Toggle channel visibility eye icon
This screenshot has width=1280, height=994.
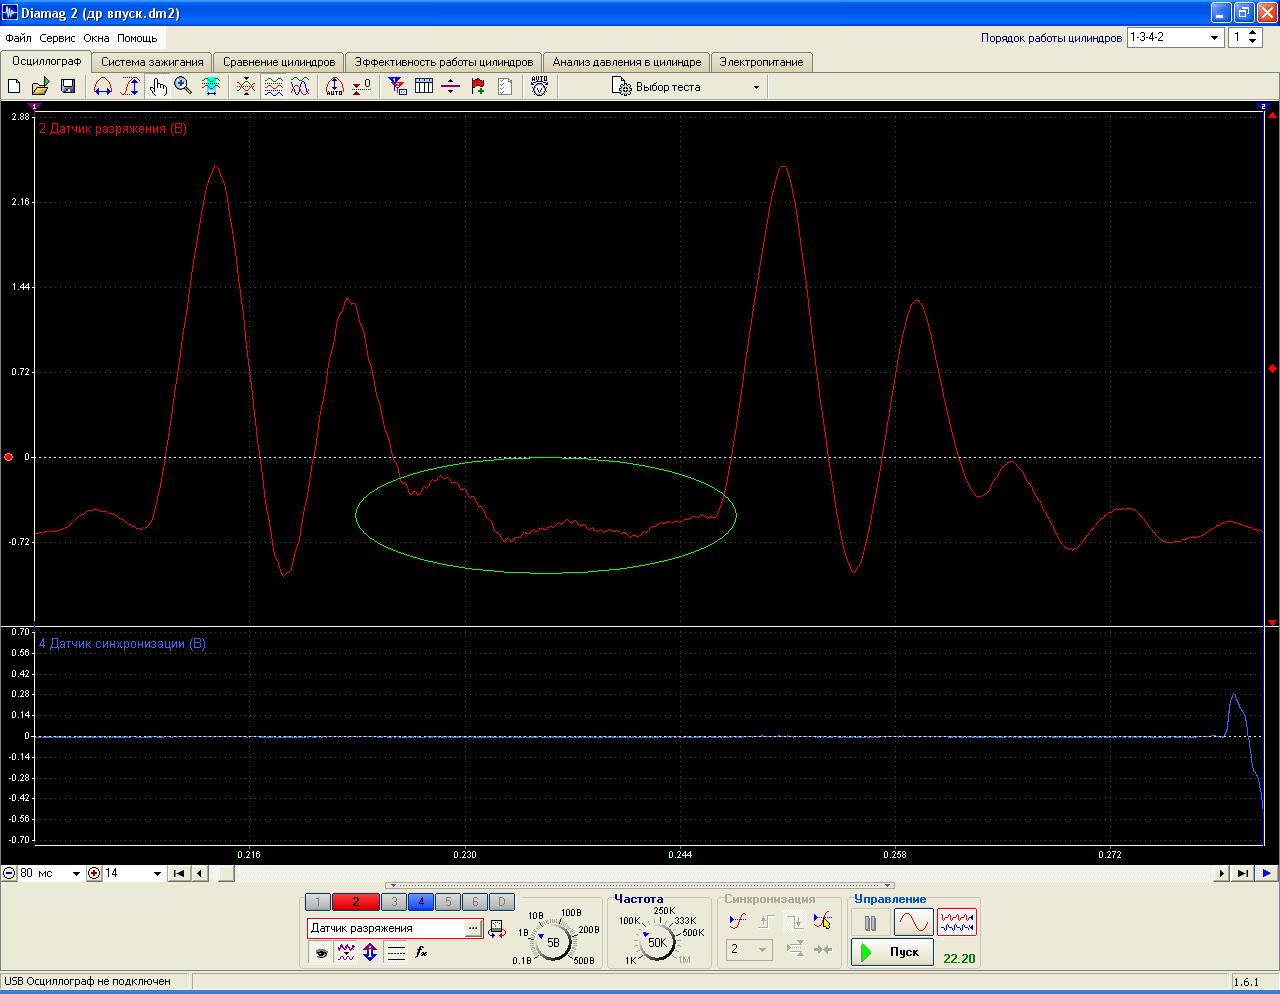[321, 953]
